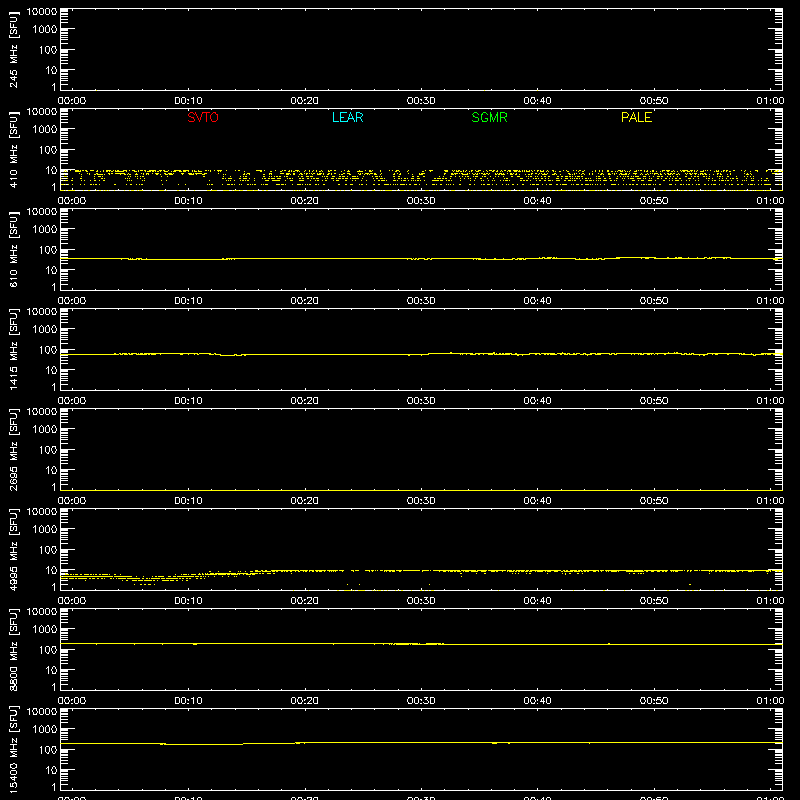Click the 00:10 tick under the 245 MHz plot
This screenshot has height=800, width=800.
pos(188,101)
